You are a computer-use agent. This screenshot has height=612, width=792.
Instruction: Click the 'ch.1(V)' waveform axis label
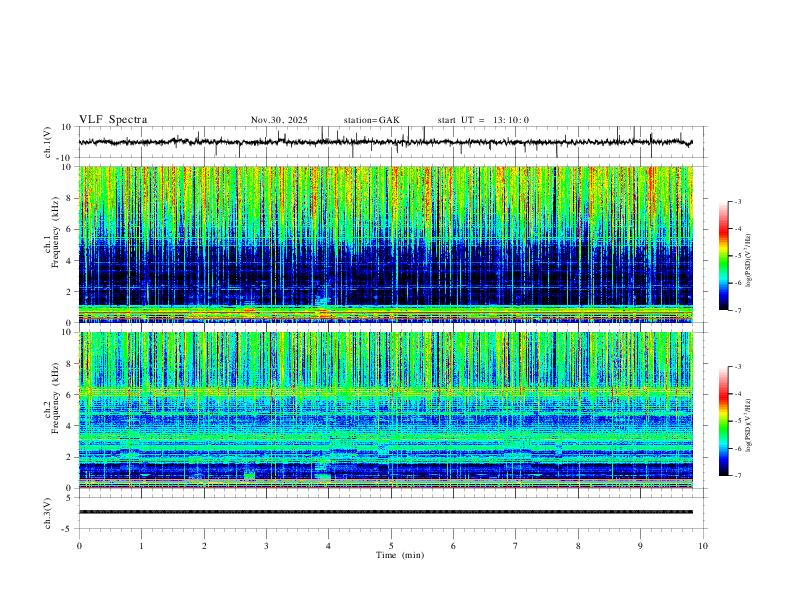tap(48, 142)
